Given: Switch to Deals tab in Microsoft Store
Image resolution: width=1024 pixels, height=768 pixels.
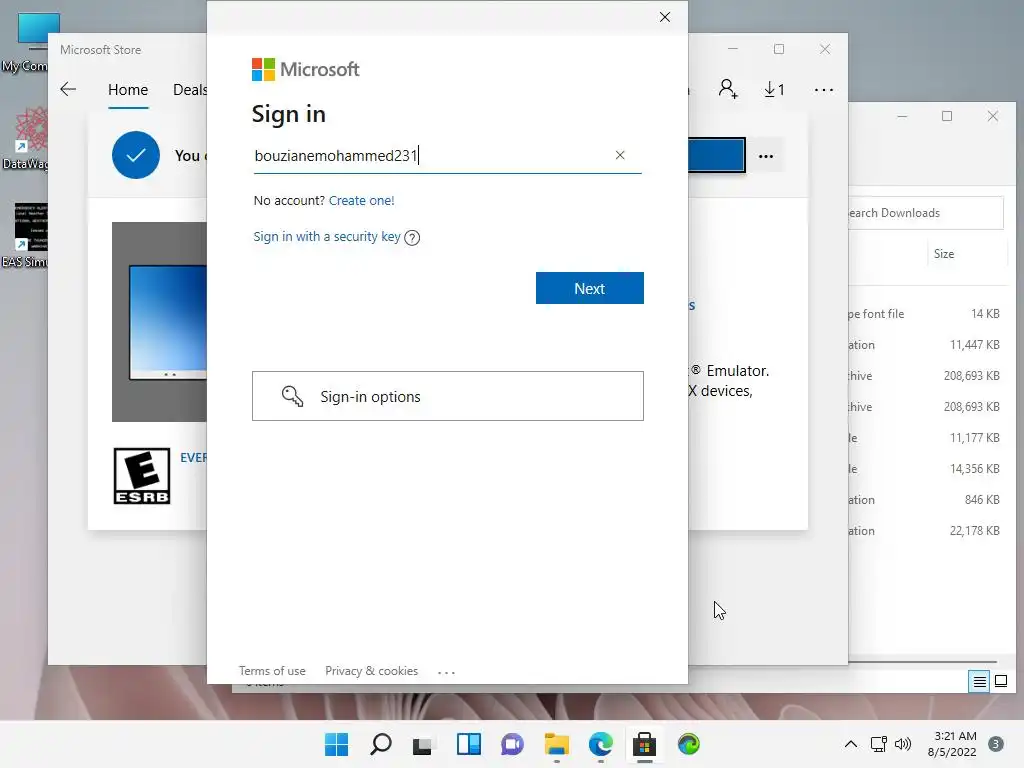Looking at the screenshot, I should [189, 89].
